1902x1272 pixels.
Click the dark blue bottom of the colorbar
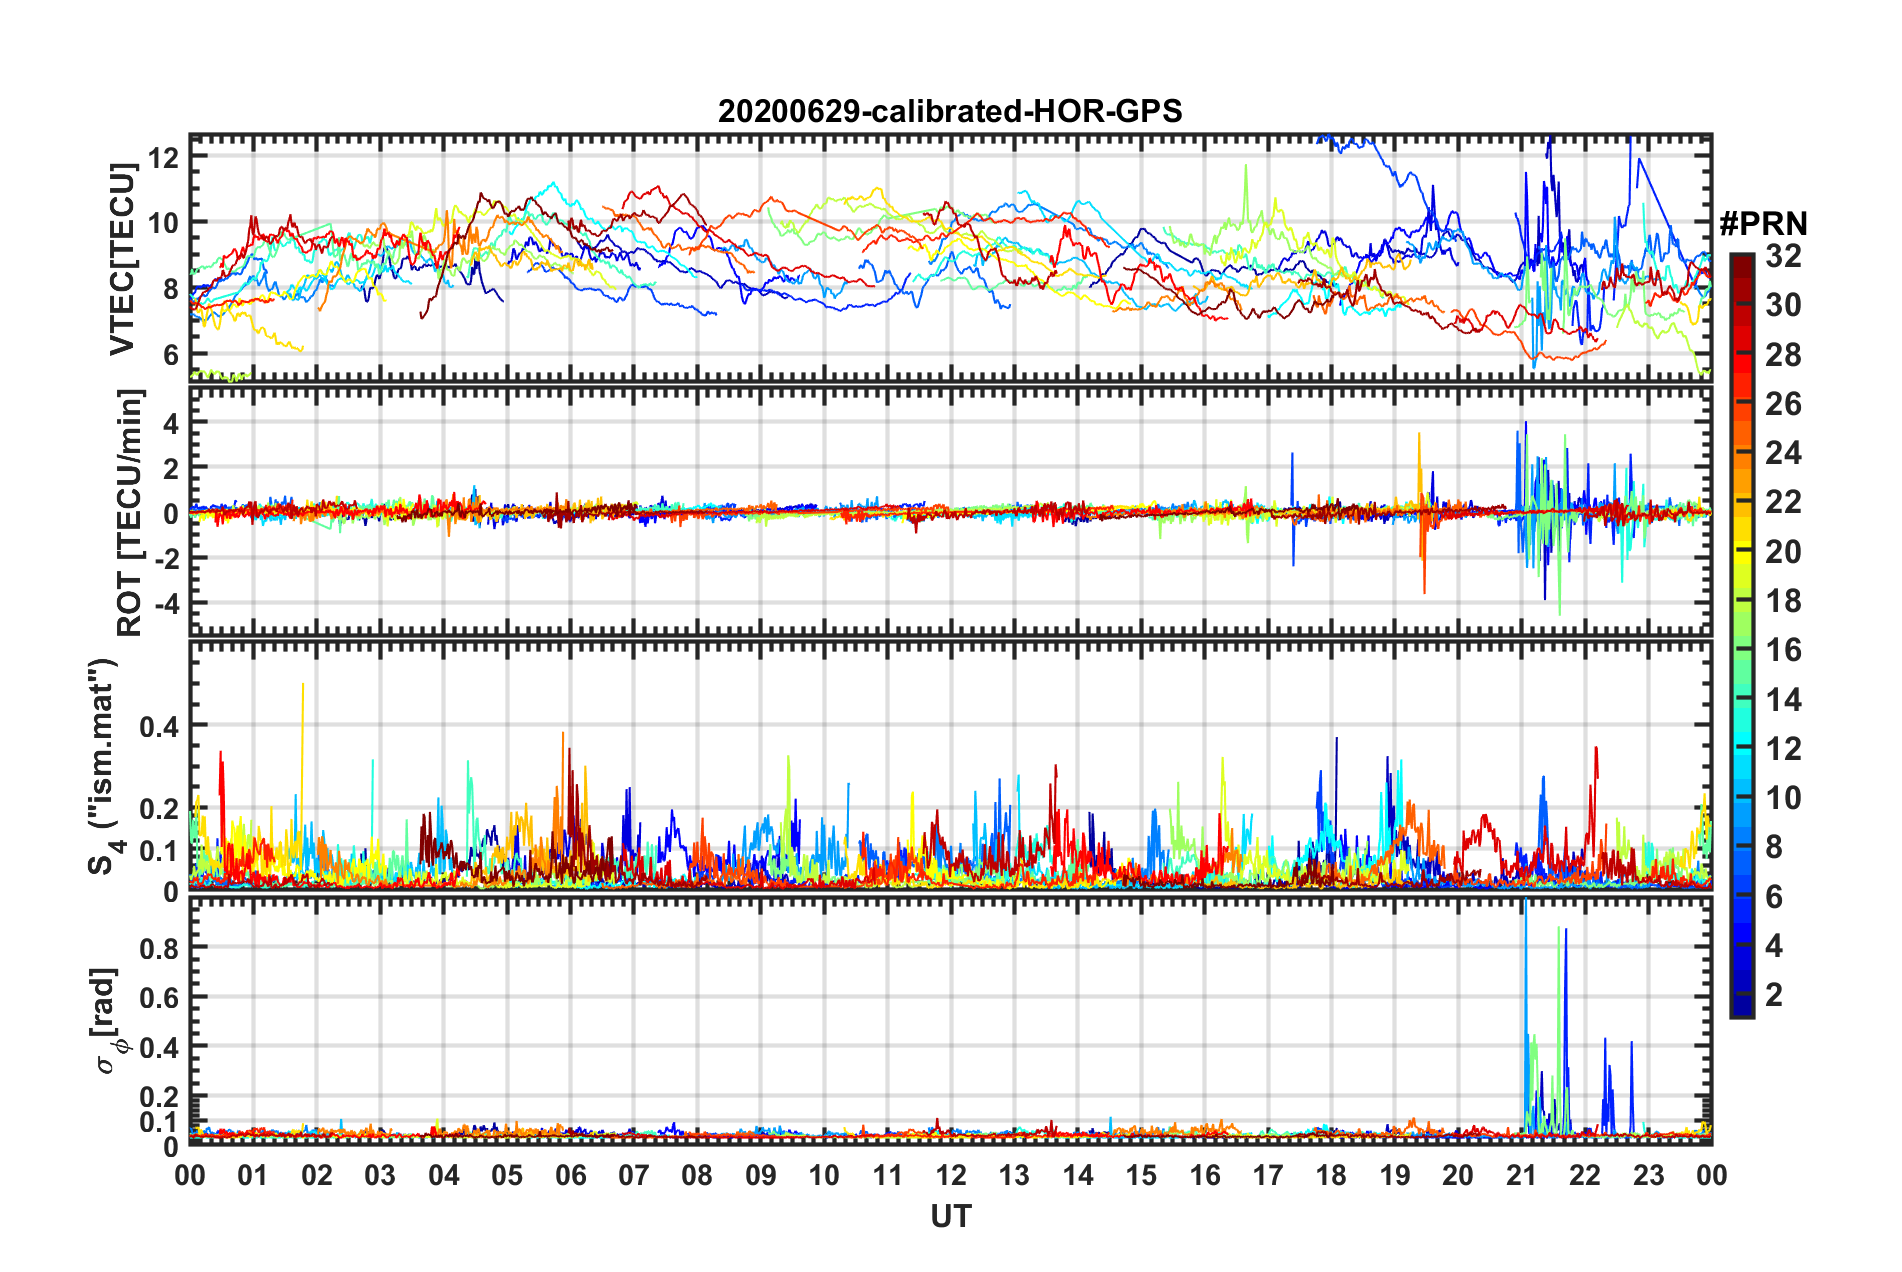1742,1006
